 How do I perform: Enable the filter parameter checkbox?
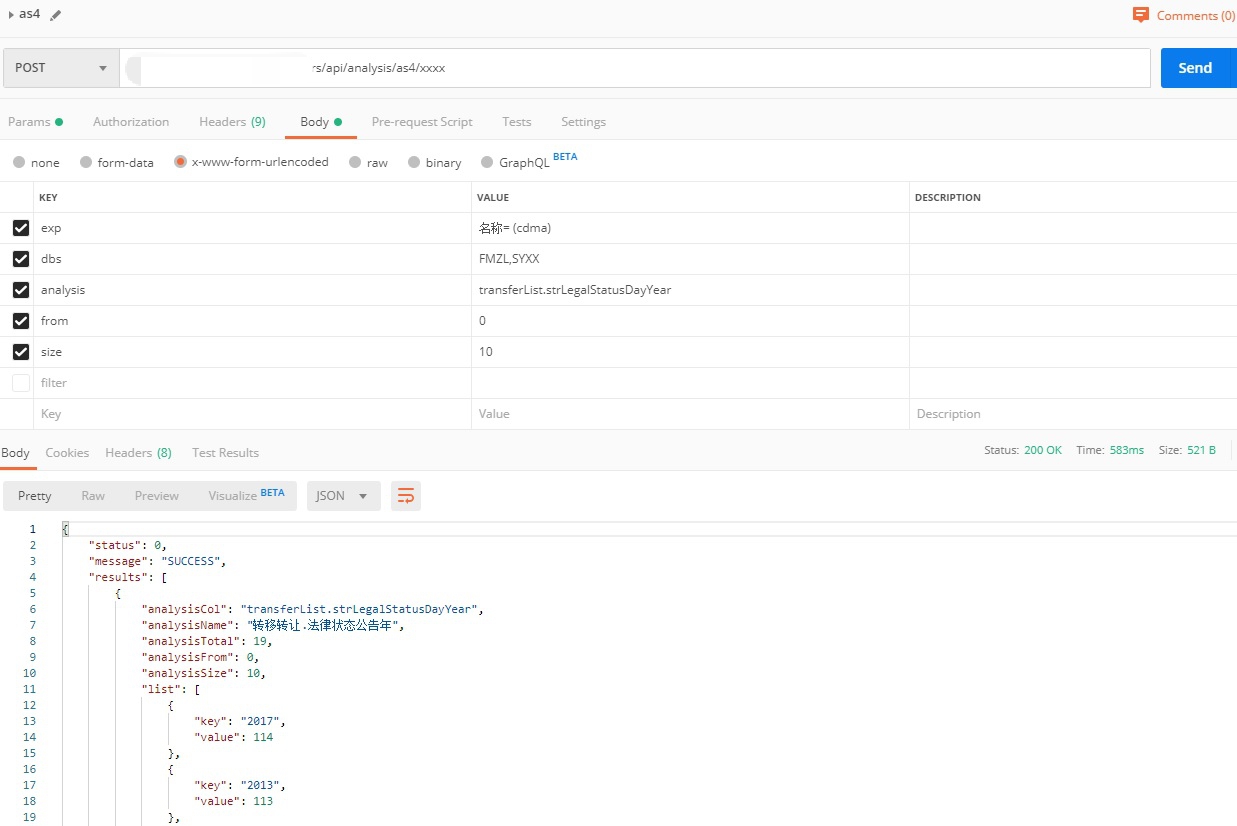pos(21,383)
